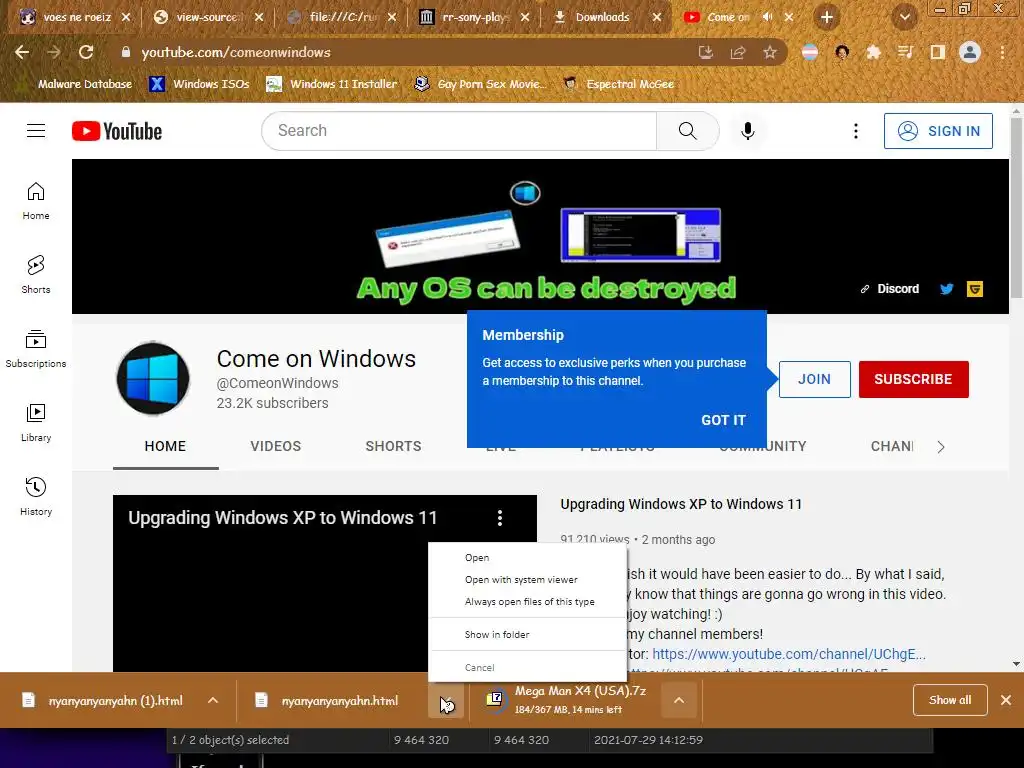This screenshot has width=1024, height=768.
Task: Open Malware Database bookmark
Action: [76, 84]
